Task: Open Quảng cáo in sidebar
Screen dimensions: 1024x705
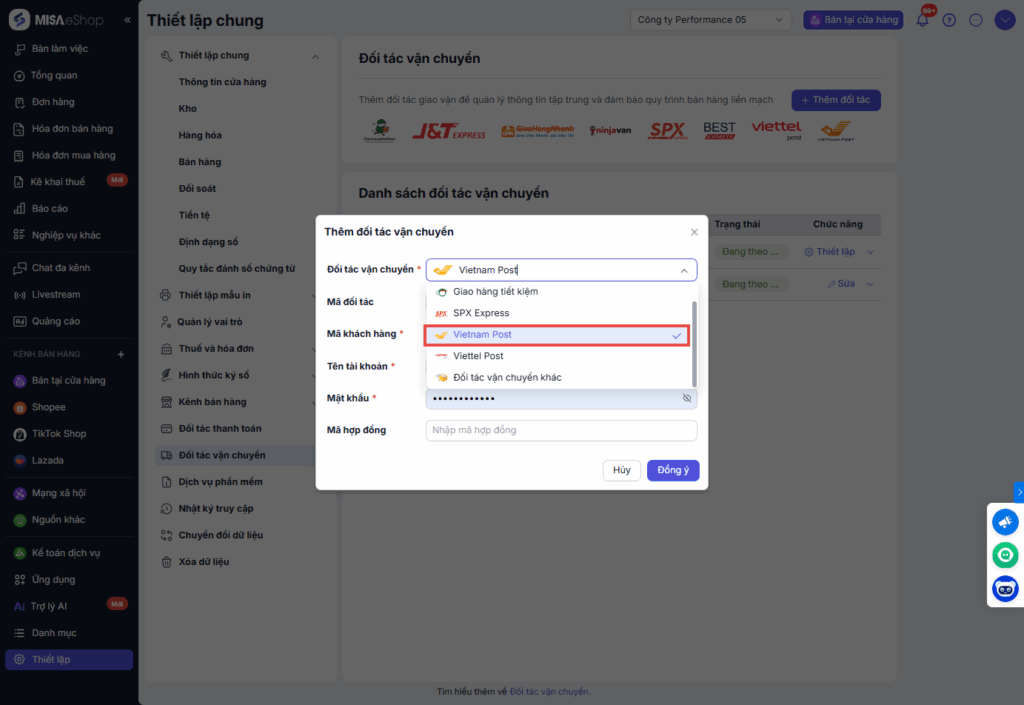Action: [56, 321]
